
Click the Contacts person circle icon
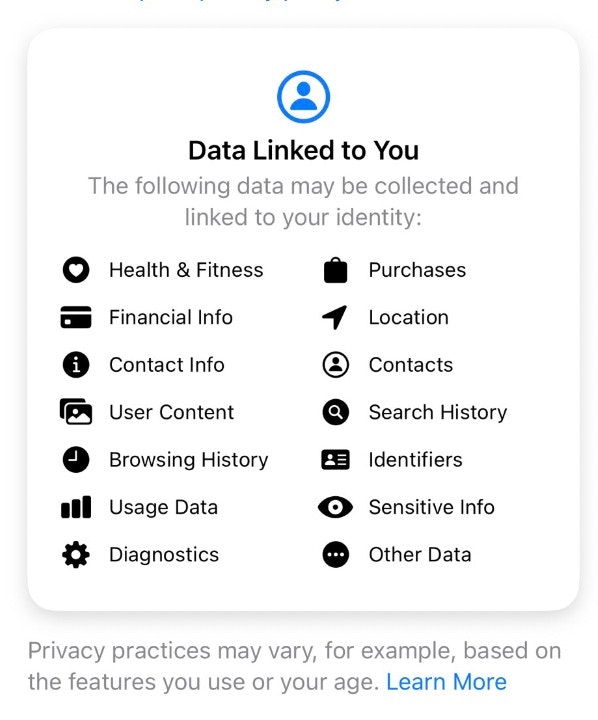click(x=336, y=365)
